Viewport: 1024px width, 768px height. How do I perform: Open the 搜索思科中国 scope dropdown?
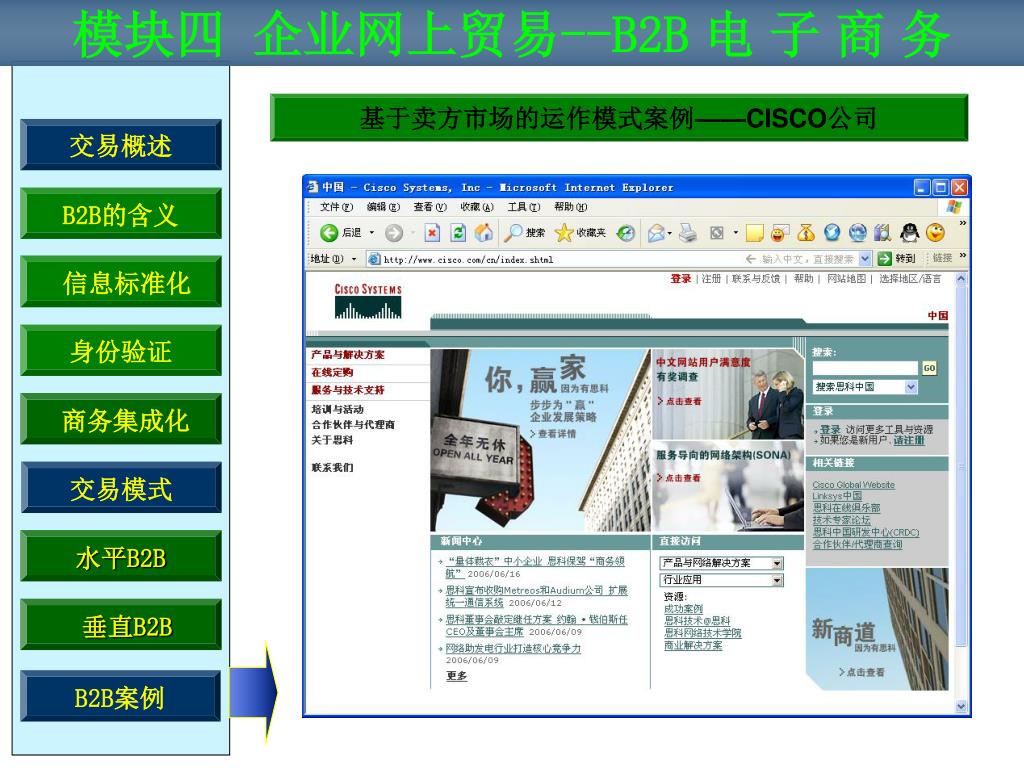click(x=911, y=387)
